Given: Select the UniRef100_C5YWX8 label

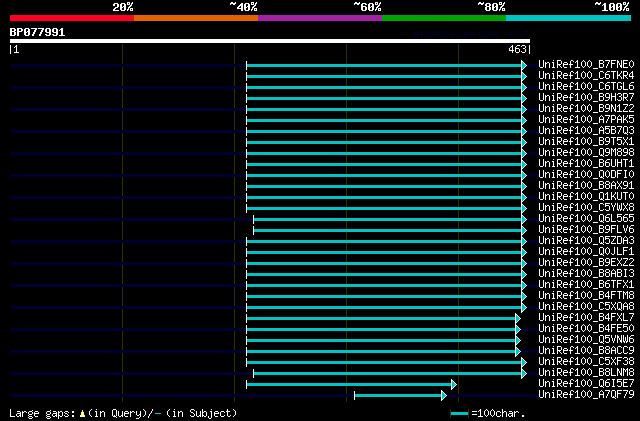Looking at the screenshot, I should click(586, 208).
